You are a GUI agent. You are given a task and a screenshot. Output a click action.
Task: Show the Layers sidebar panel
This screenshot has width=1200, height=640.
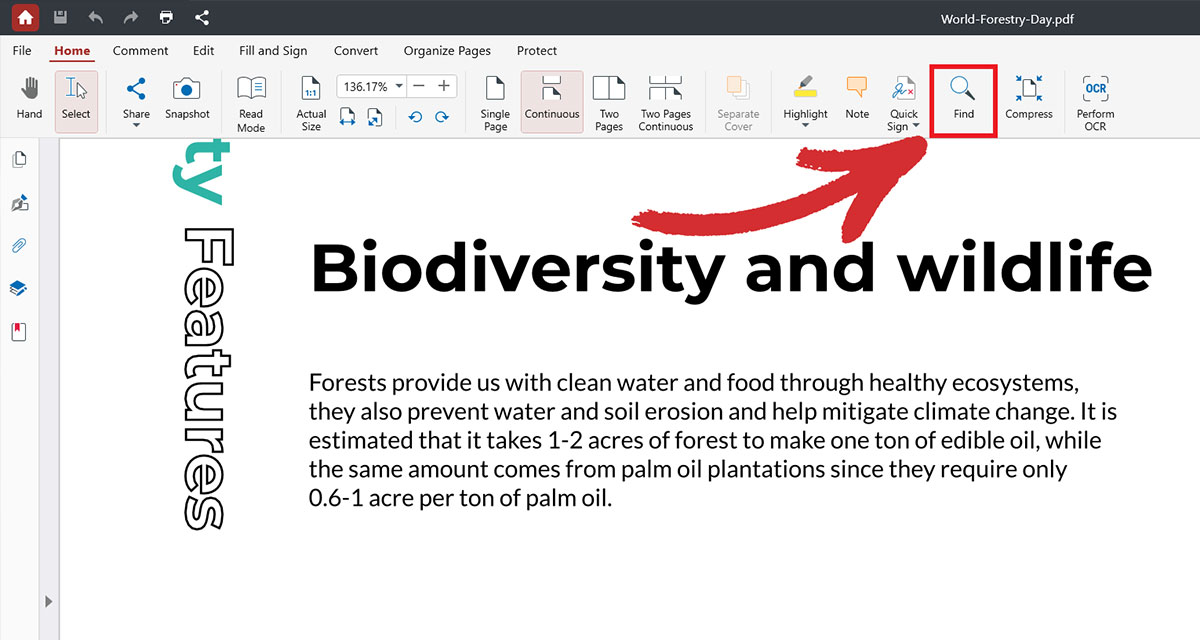[18, 288]
